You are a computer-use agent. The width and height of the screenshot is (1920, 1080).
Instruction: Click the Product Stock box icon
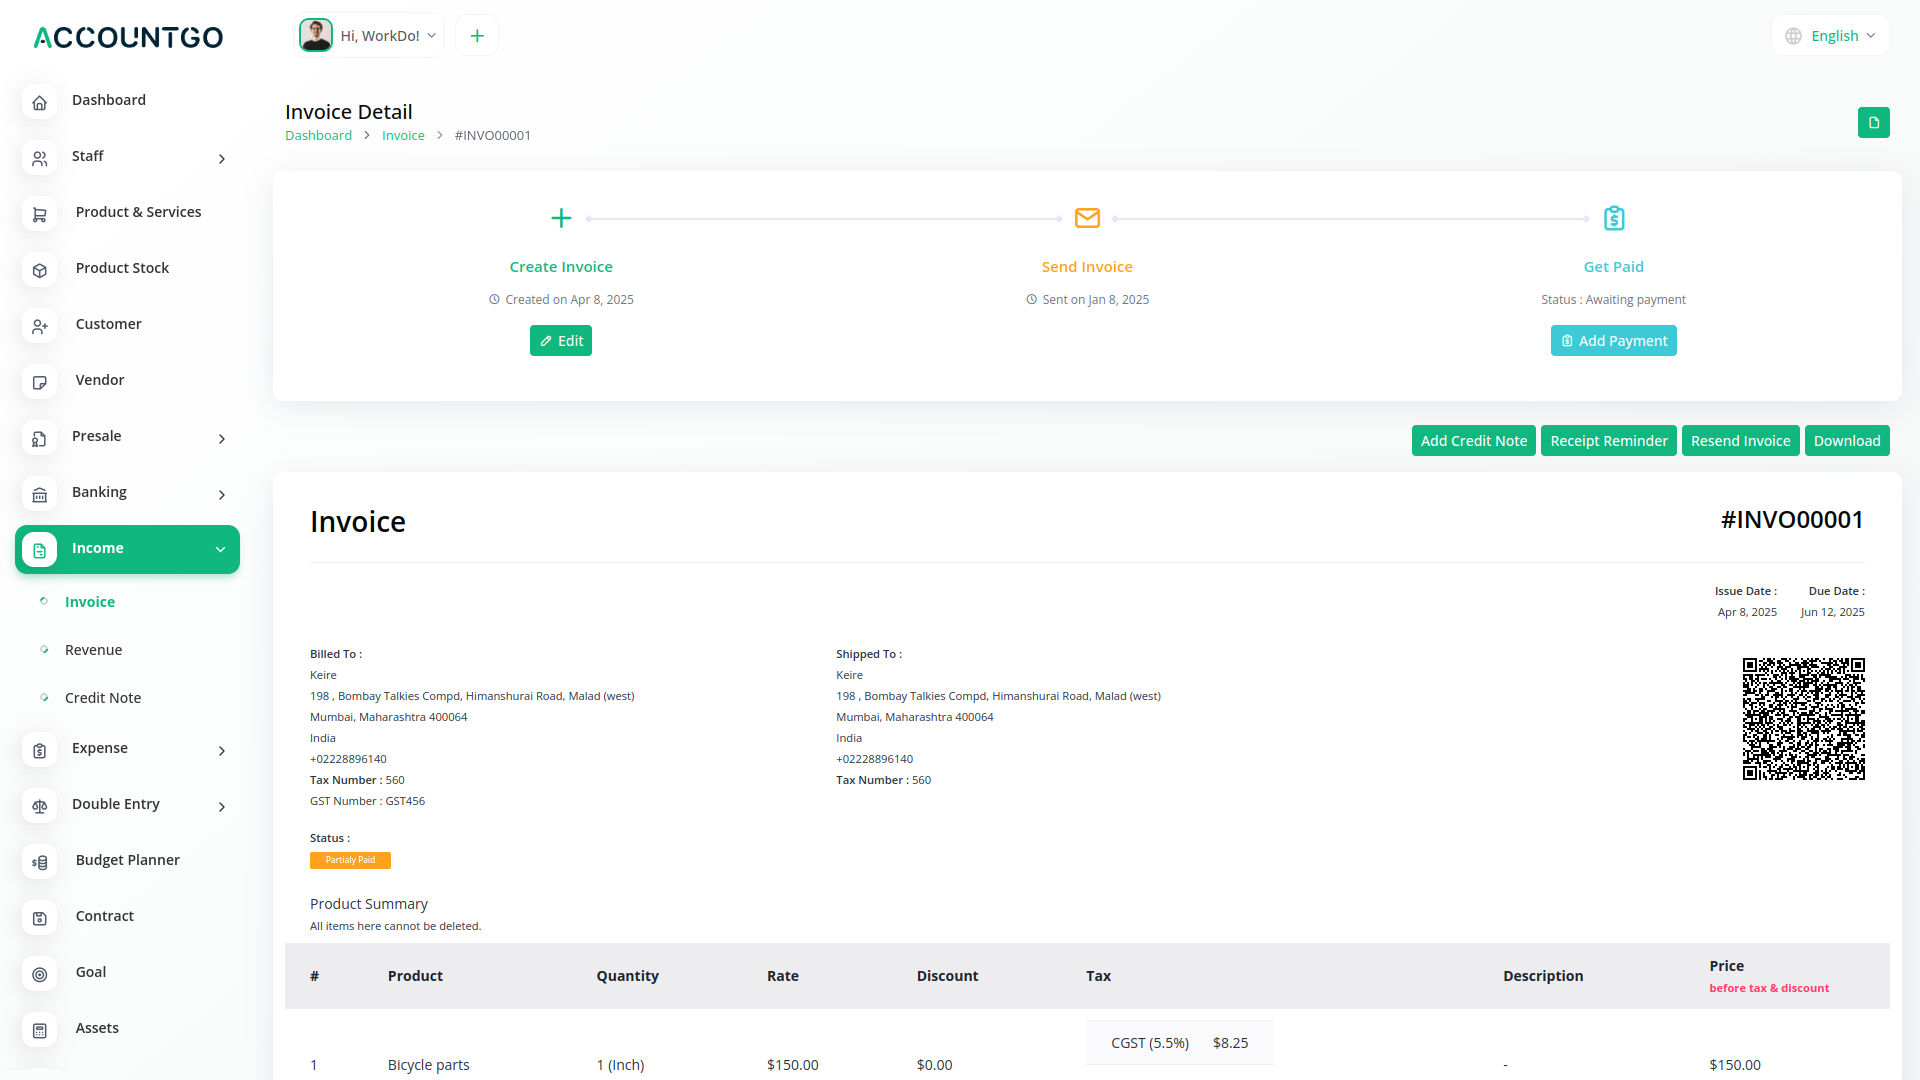click(40, 270)
